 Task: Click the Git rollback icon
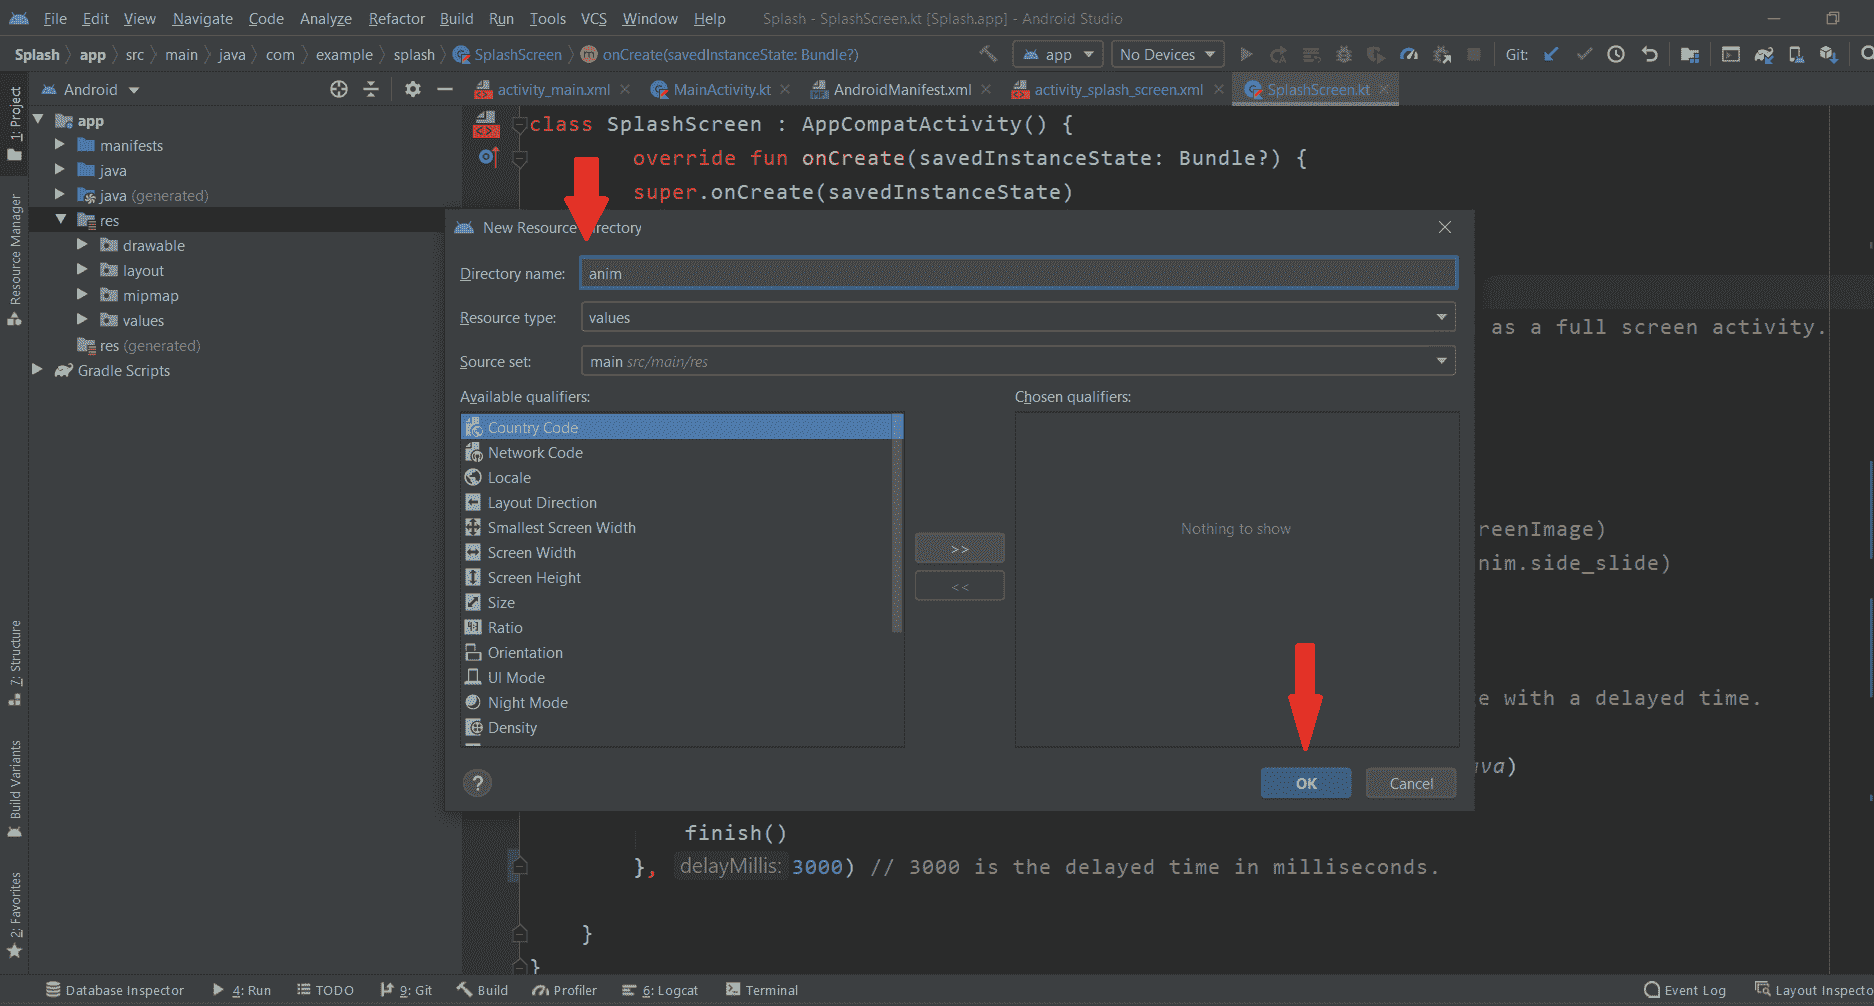1650,54
